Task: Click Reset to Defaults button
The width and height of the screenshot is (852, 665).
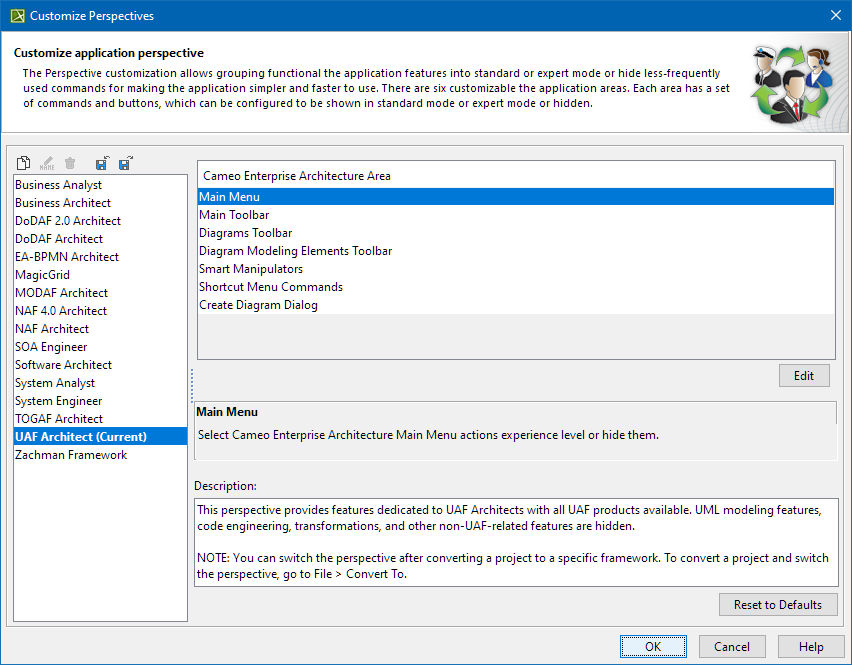Action: pos(777,605)
